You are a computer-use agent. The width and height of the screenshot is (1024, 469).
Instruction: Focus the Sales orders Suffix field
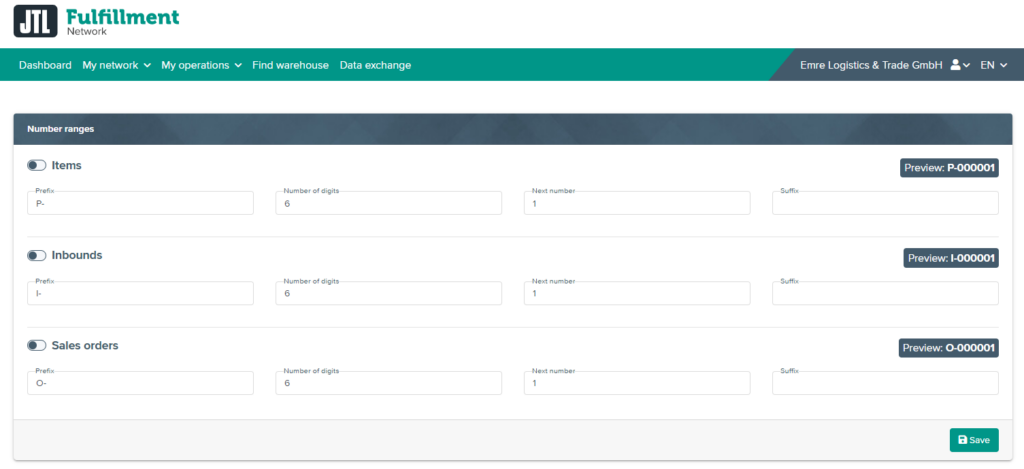tap(885, 383)
